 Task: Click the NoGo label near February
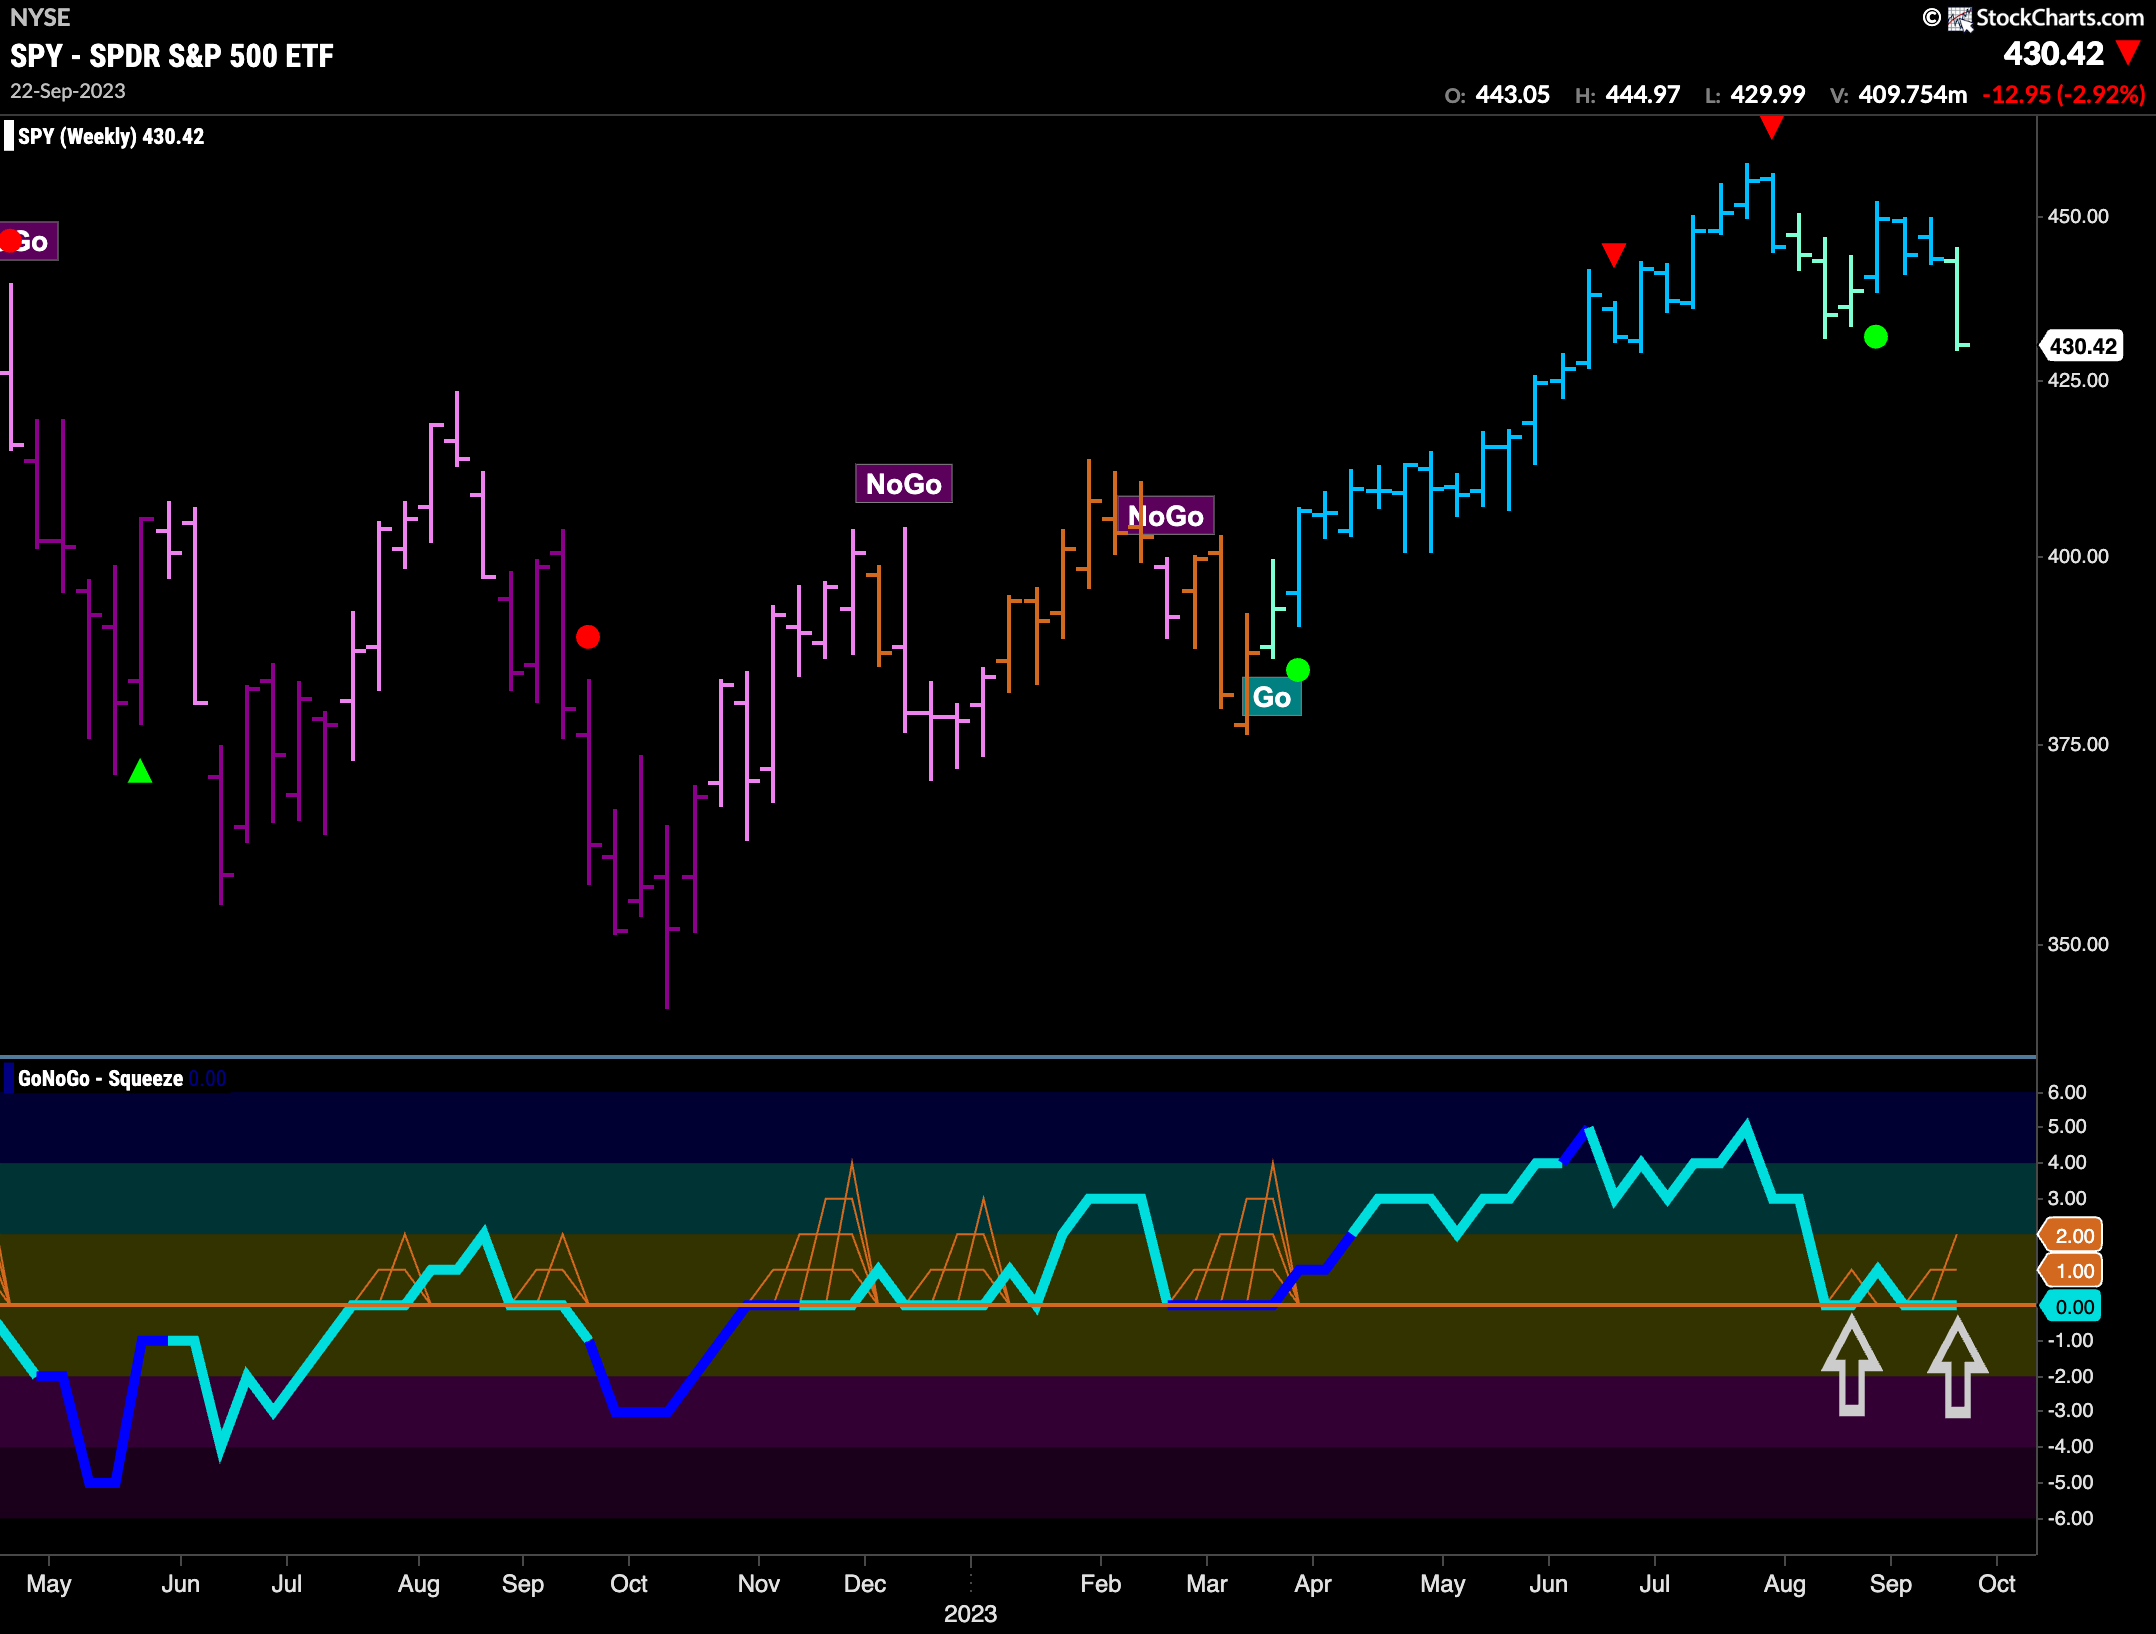(x=1166, y=516)
